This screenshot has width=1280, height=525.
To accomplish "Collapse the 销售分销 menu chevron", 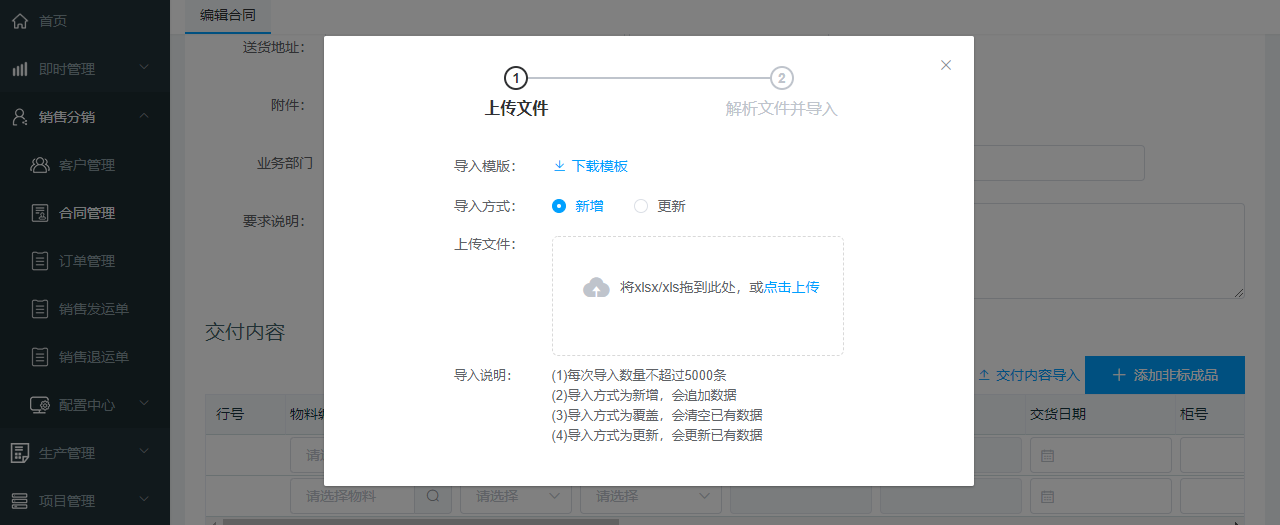I will pos(144,116).
